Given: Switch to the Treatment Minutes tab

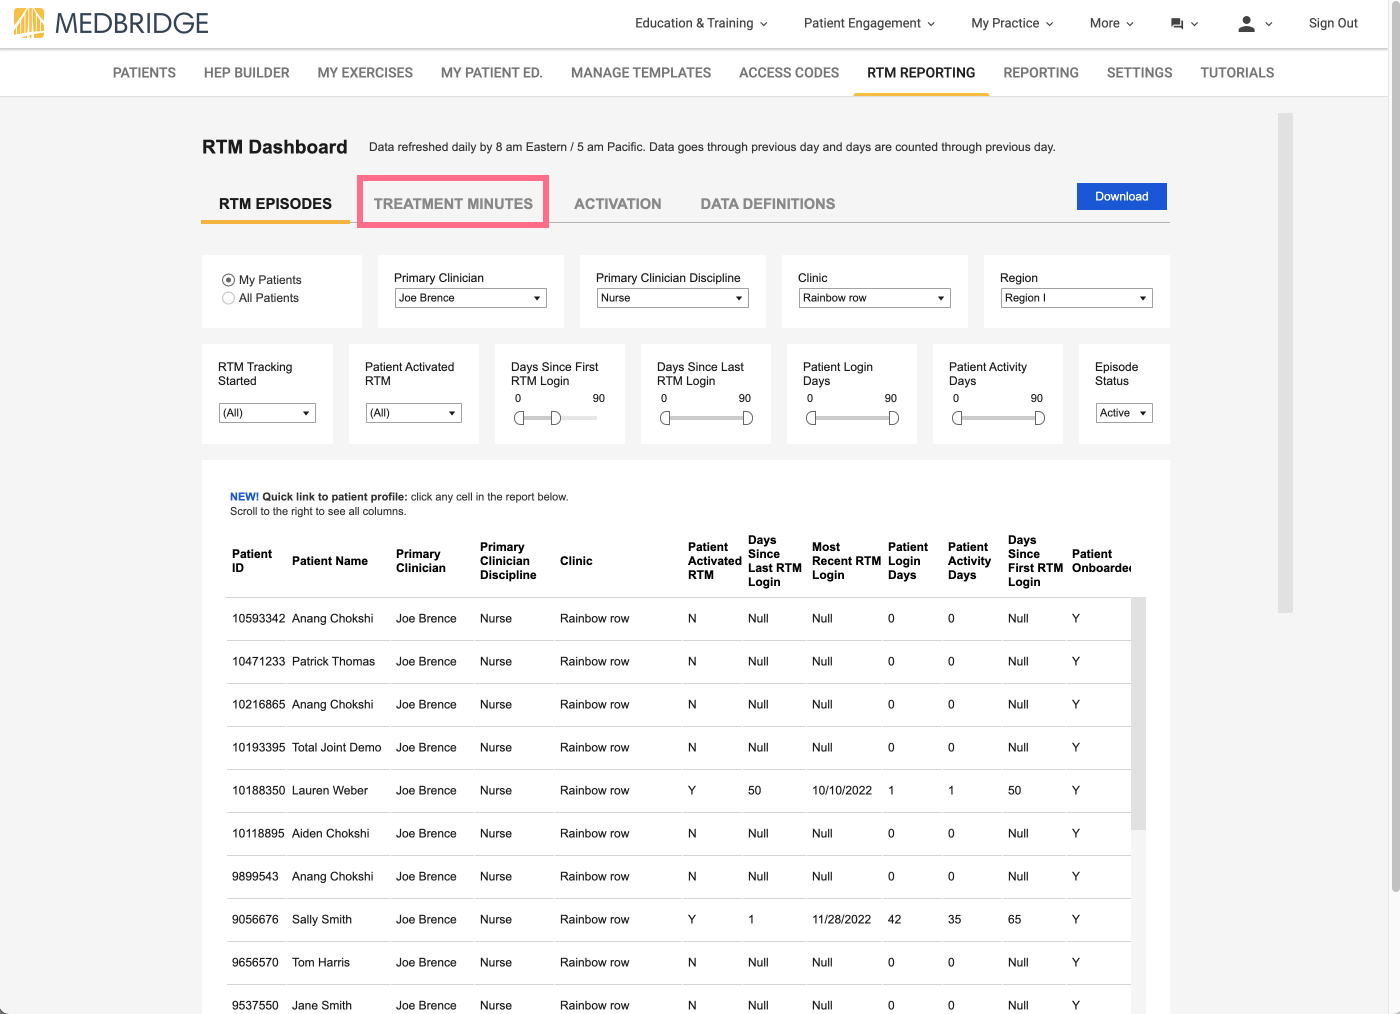Looking at the screenshot, I should point(453,204).
